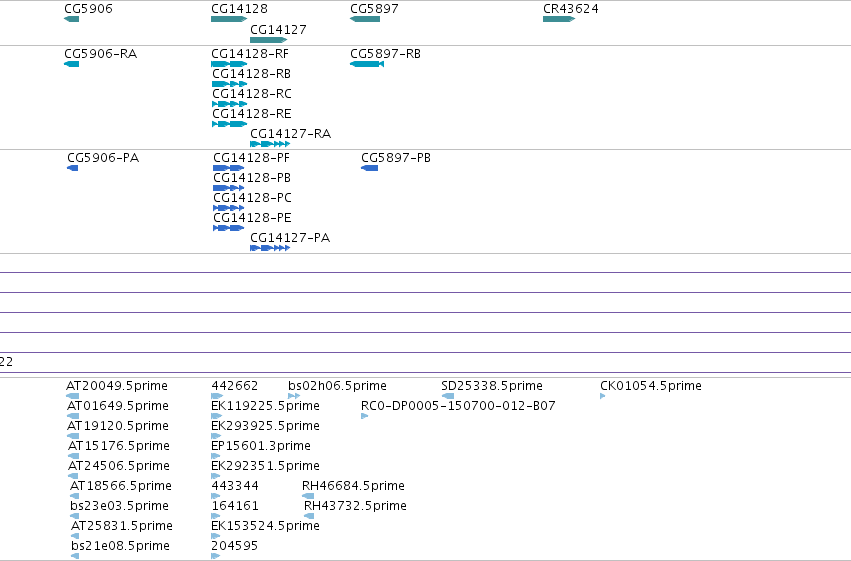The height and width of the screenshot is (561, 851).
Task: Click the EK119225.5prime EST arrow
Action: click(217, 416)
